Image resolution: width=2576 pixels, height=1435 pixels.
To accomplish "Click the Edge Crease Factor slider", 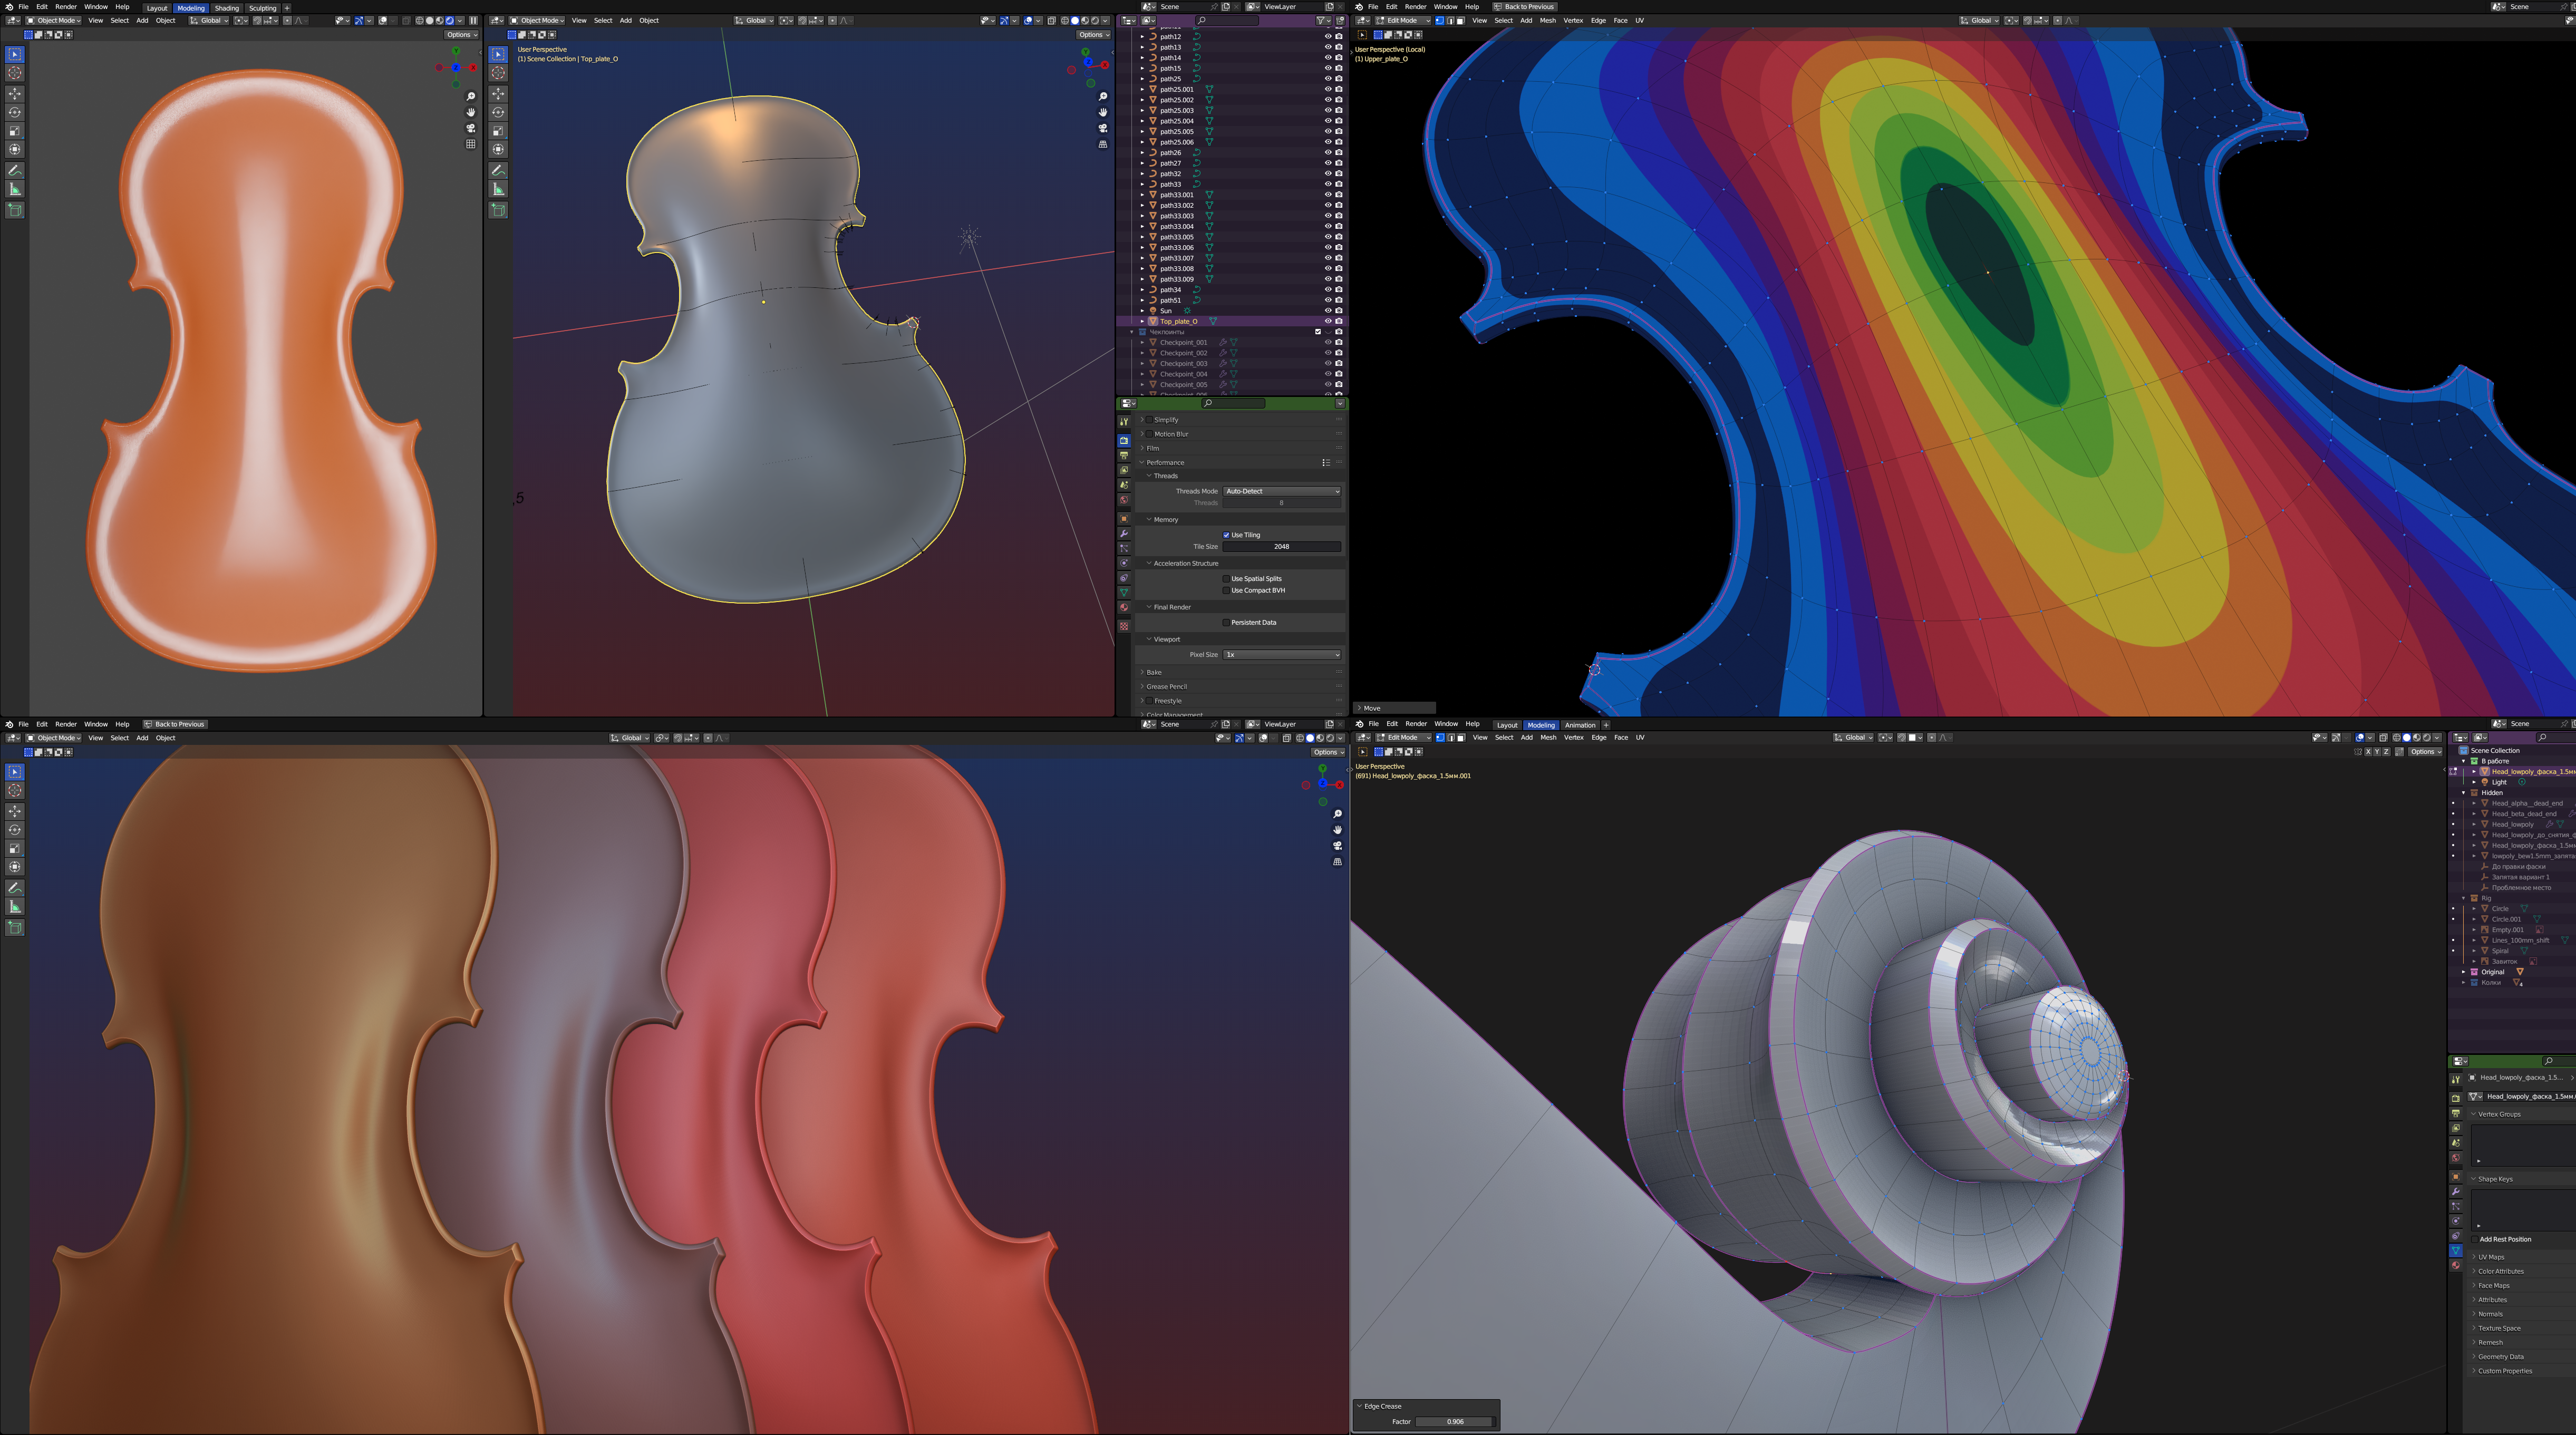I will [1455, 1421].
